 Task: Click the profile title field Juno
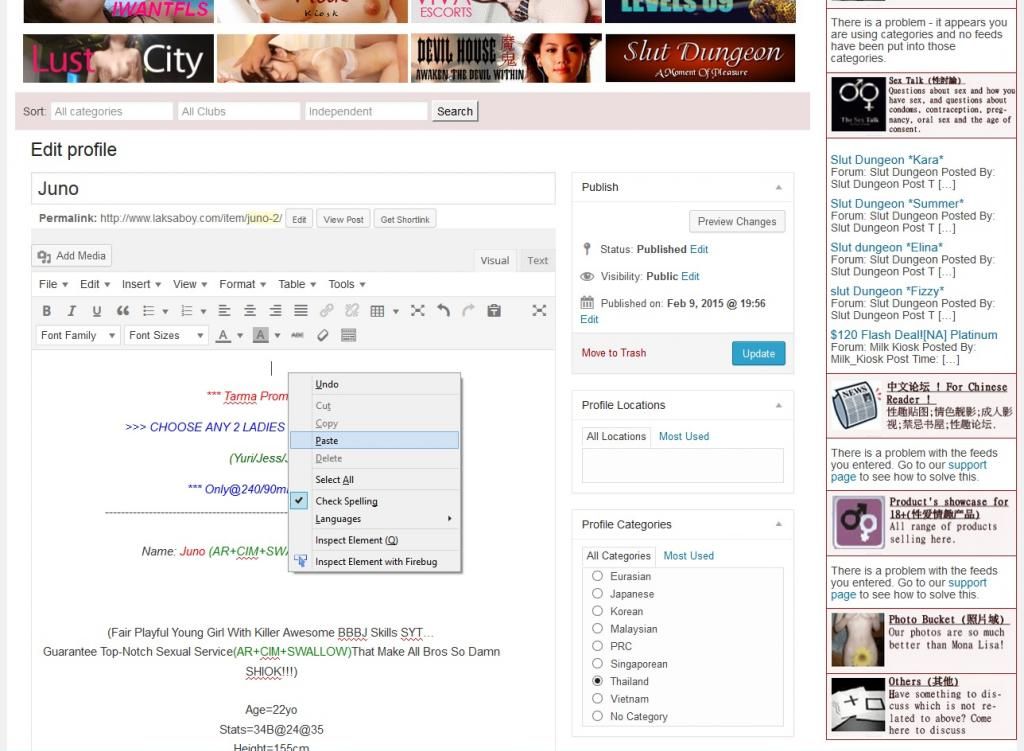point(293,189)
